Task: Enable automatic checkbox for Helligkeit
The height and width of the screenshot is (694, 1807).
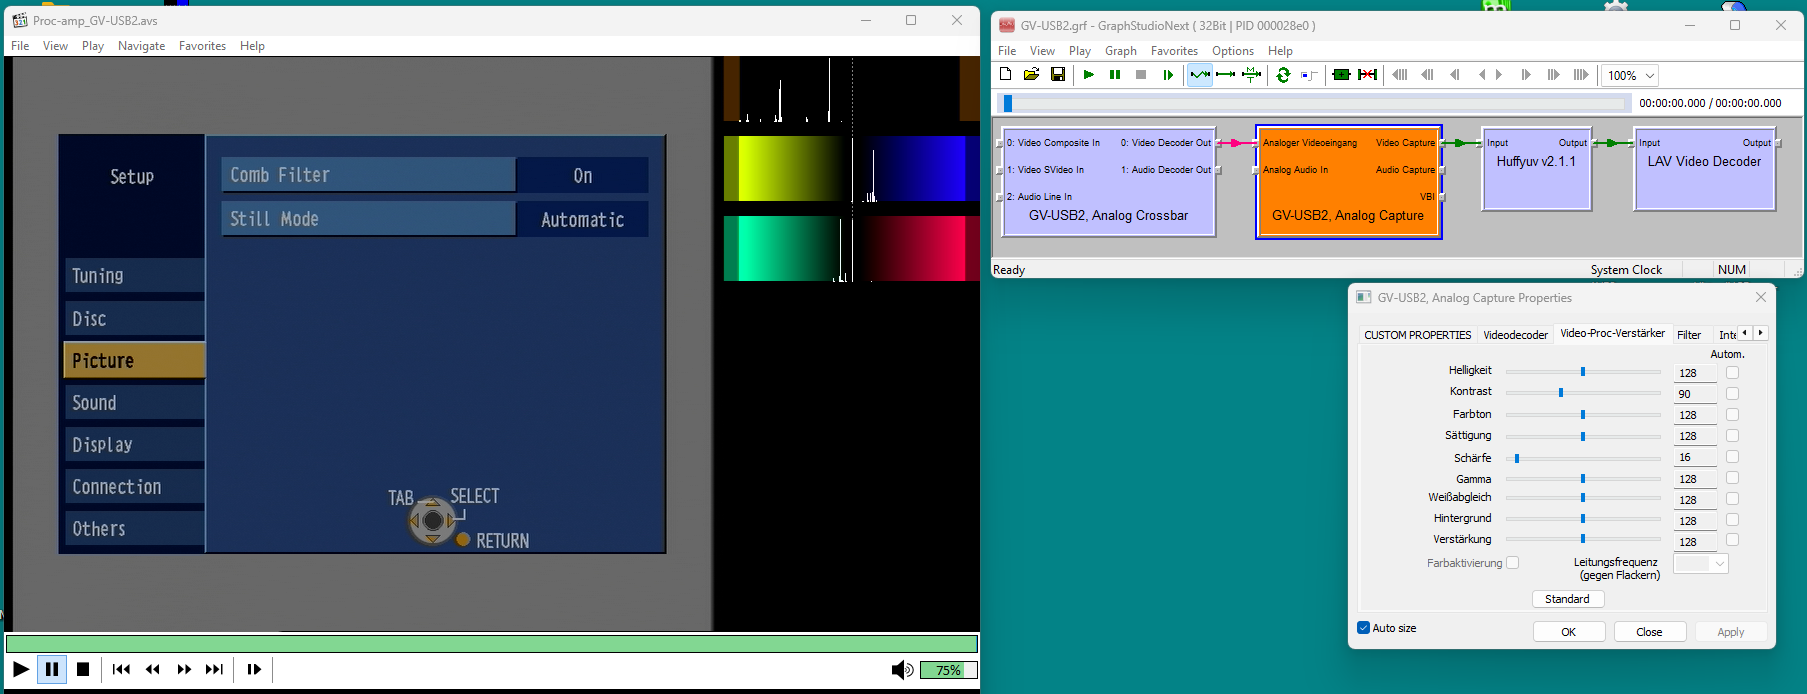Action: [x=1732, y=373]
